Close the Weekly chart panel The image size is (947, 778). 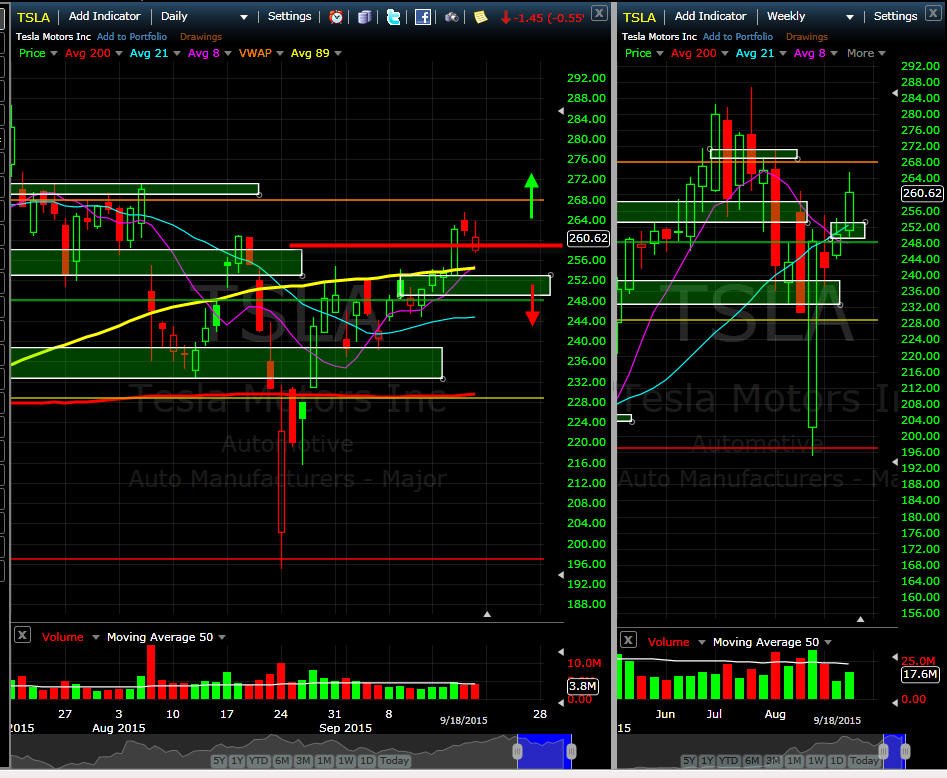point(934,13)
